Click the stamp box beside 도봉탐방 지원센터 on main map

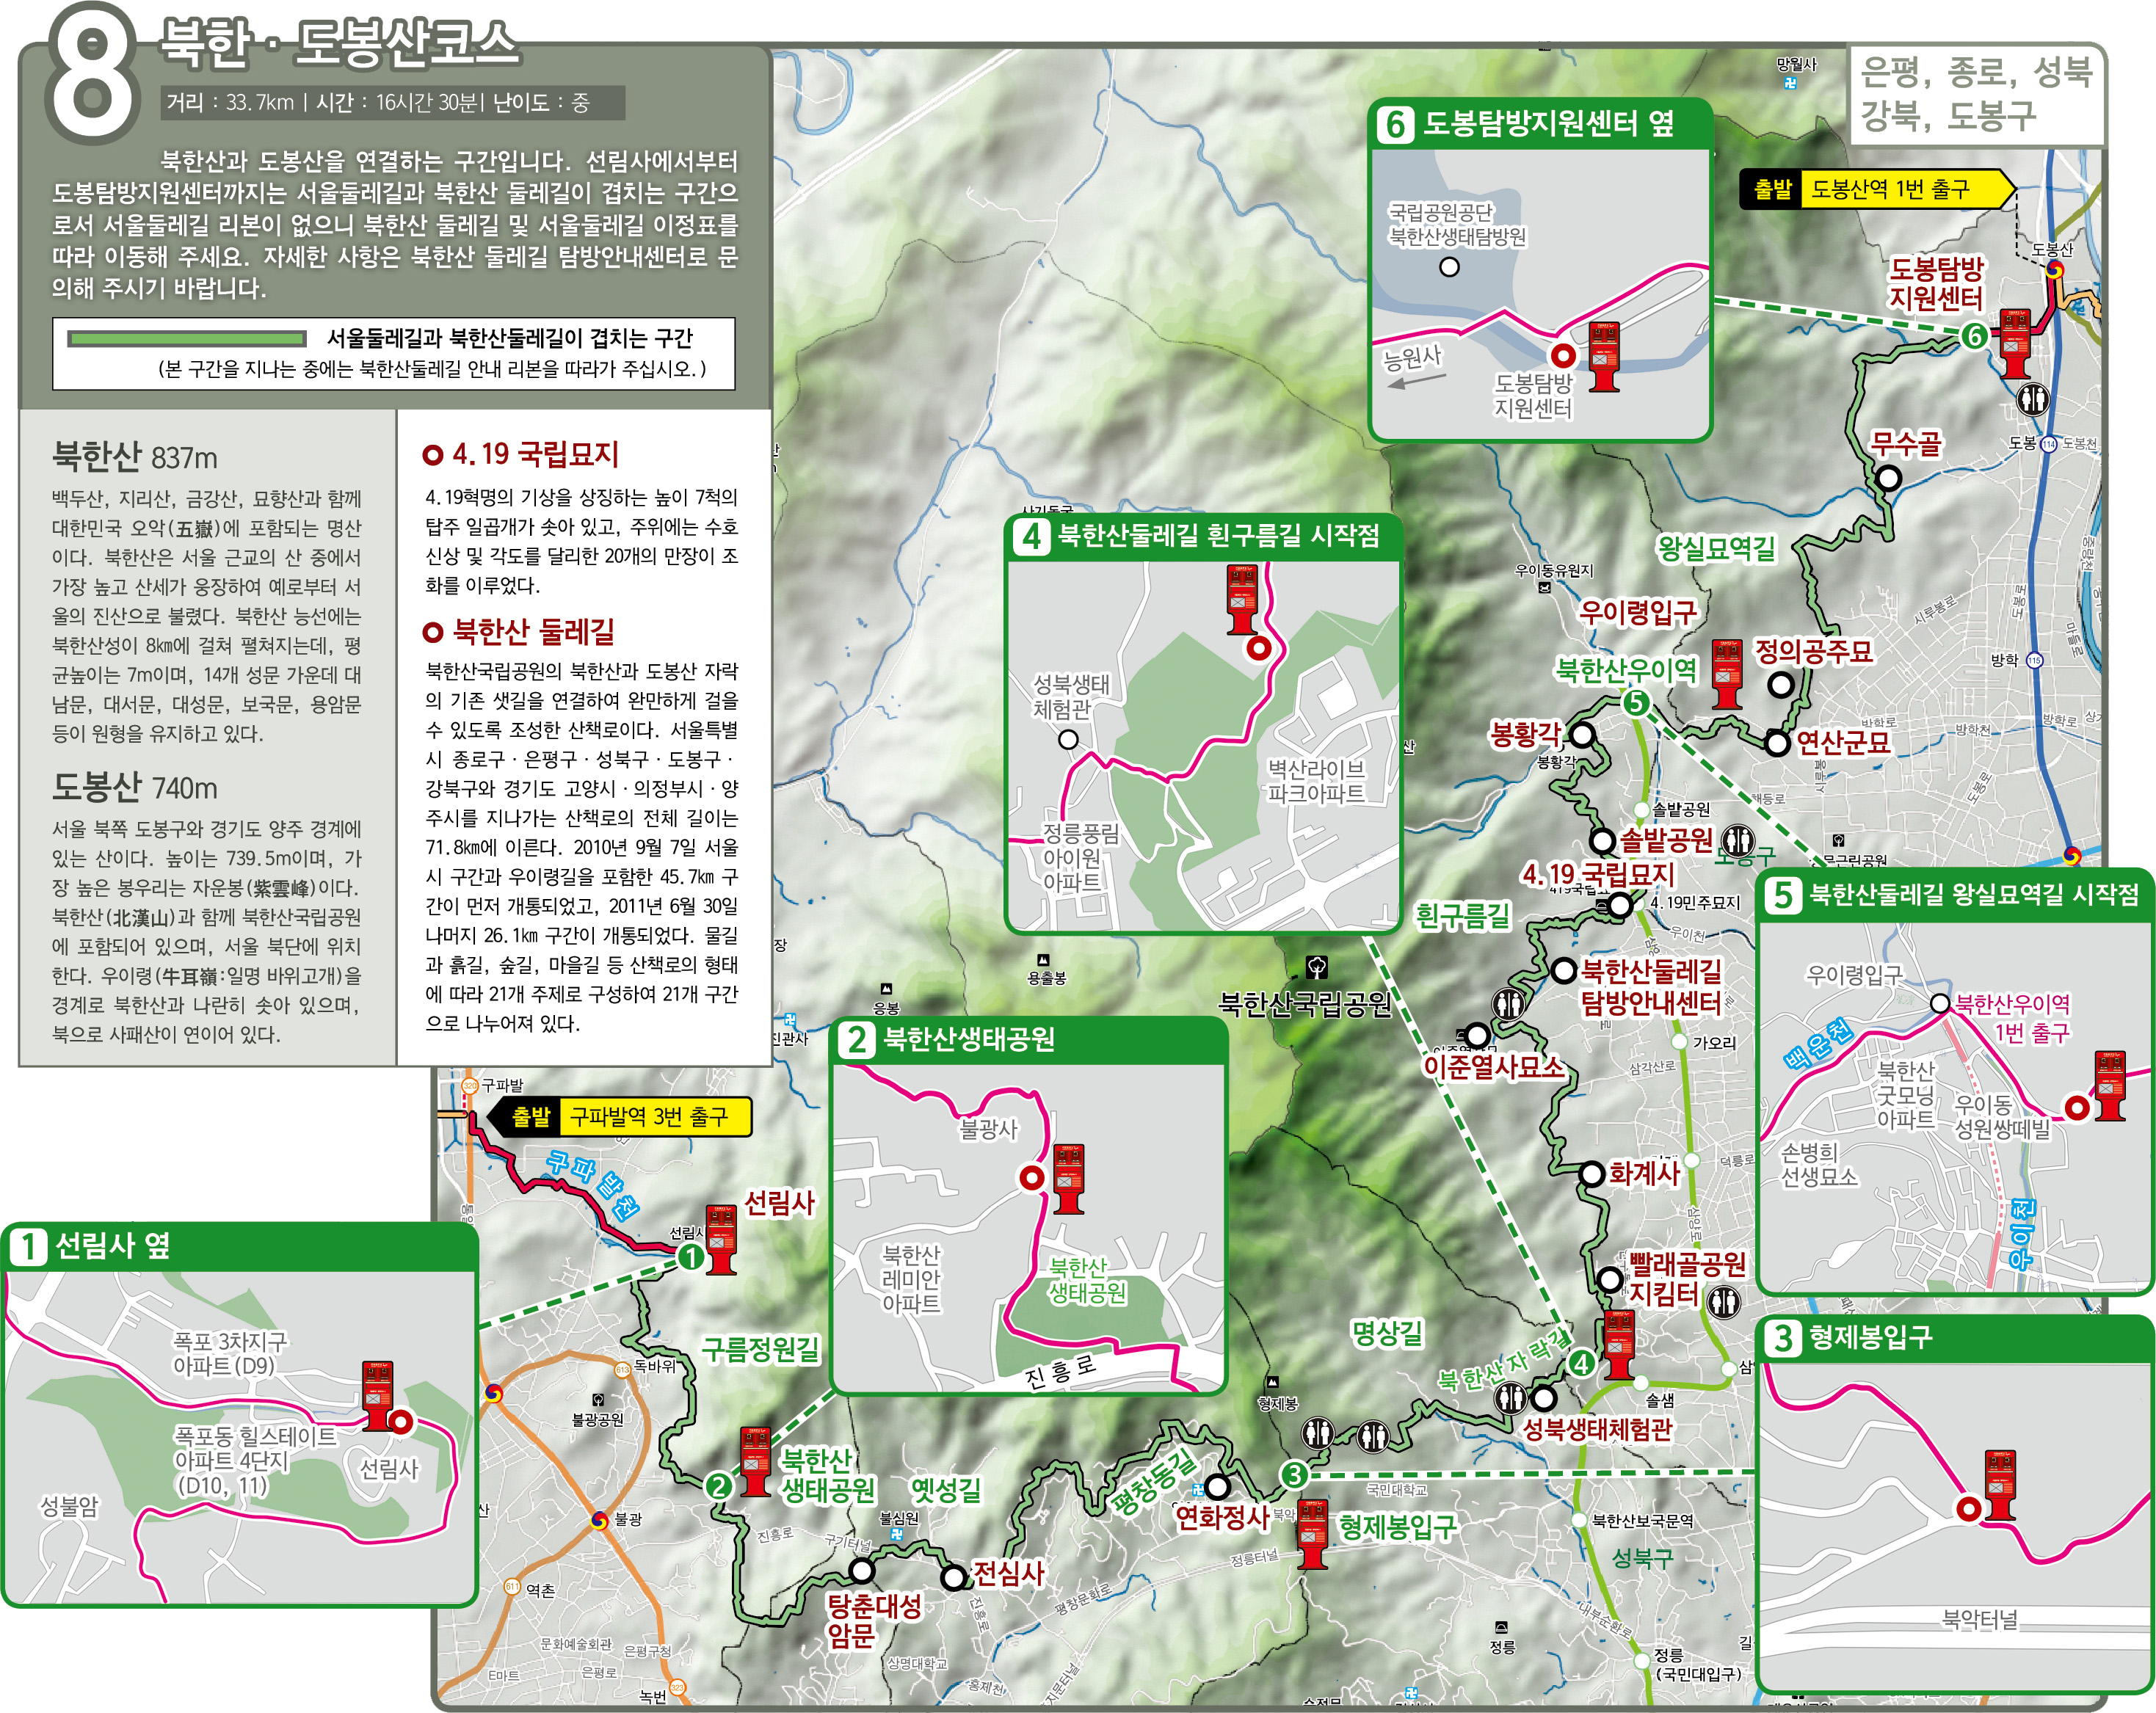click(x=2015, y=344)
